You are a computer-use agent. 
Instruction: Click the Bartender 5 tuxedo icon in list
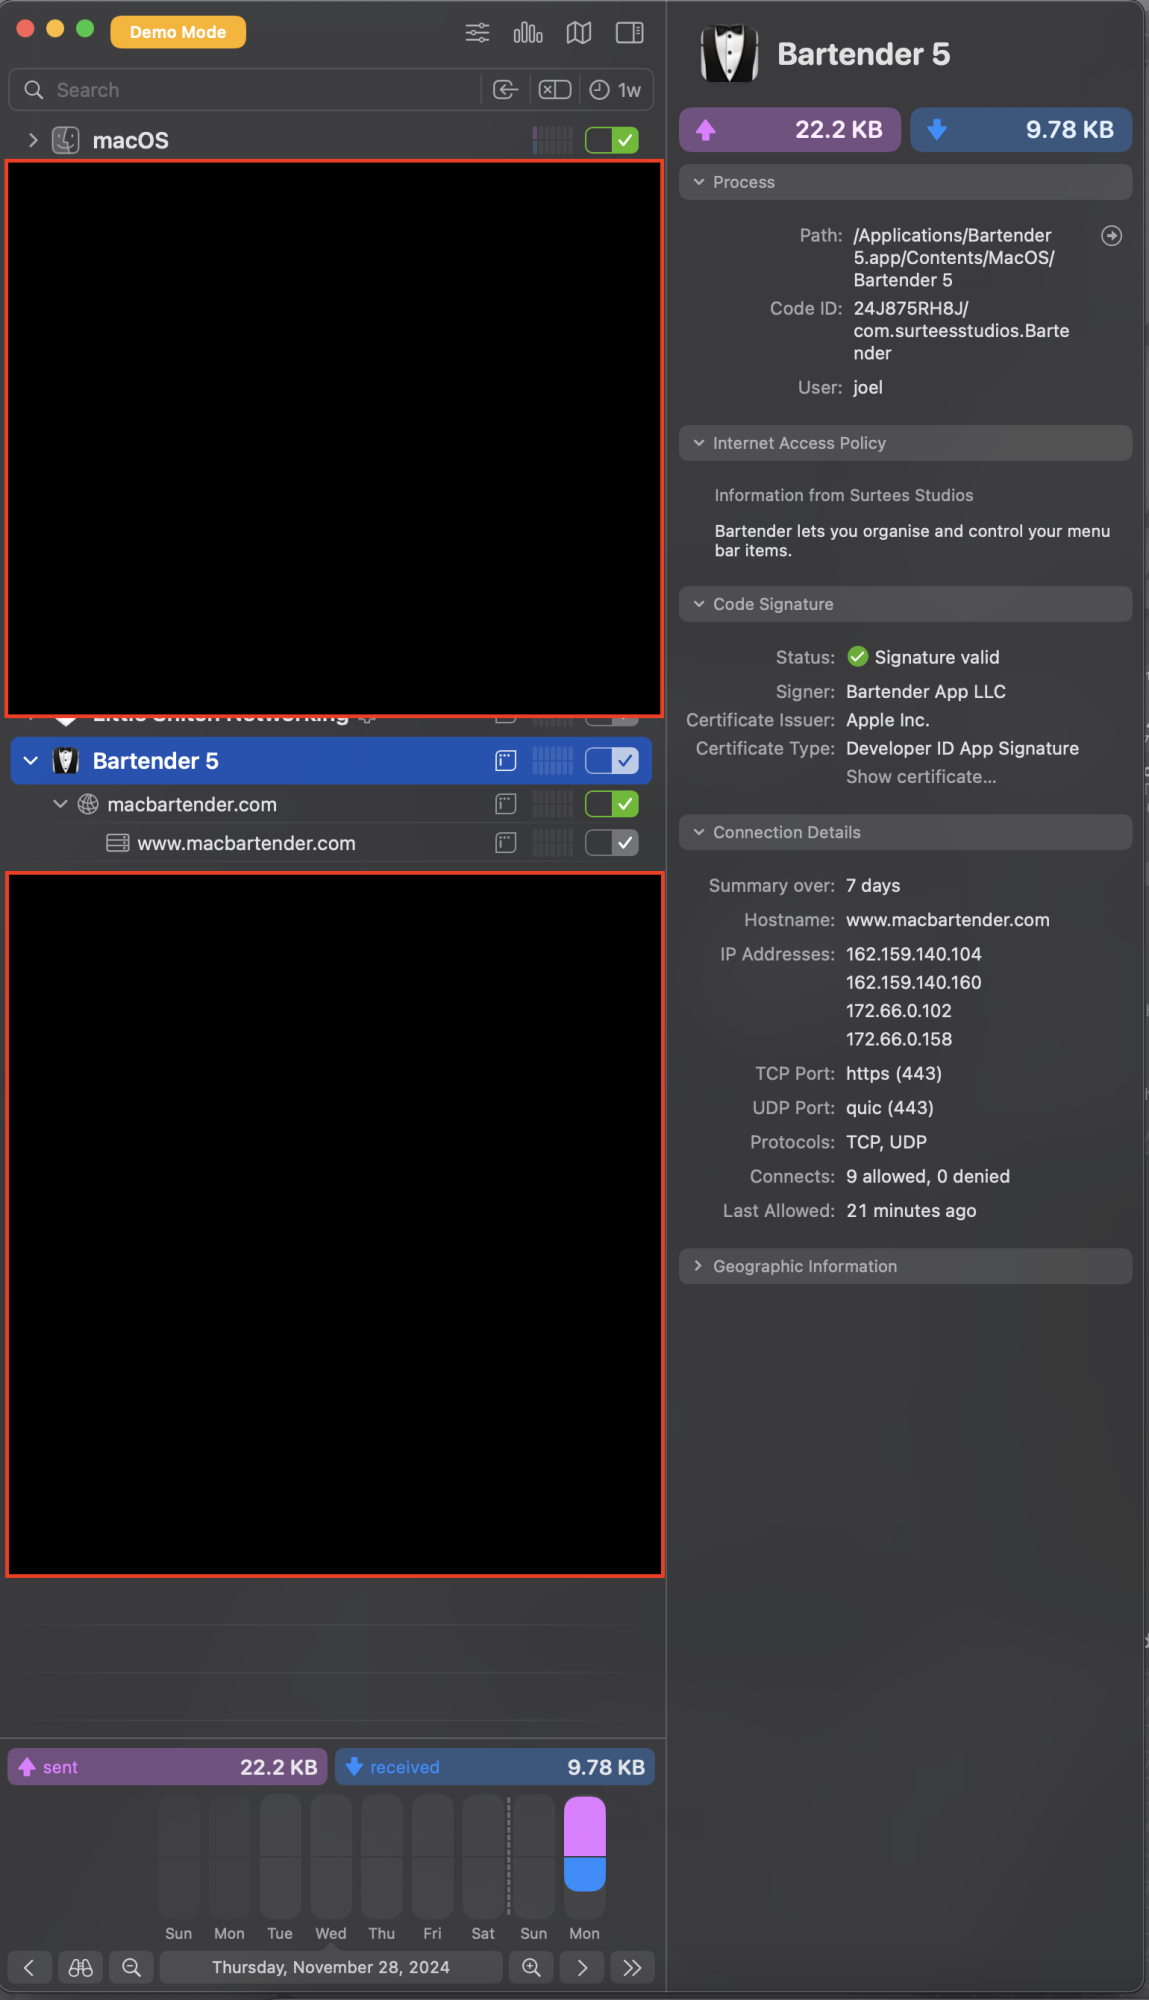66,761
